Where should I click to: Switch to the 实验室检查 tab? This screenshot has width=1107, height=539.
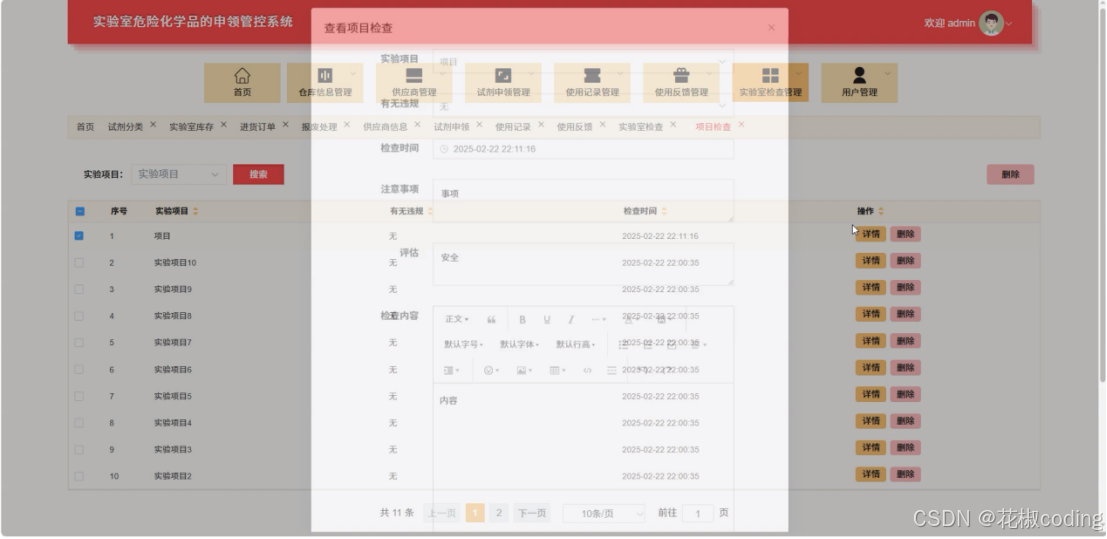(x=641, y=127)
